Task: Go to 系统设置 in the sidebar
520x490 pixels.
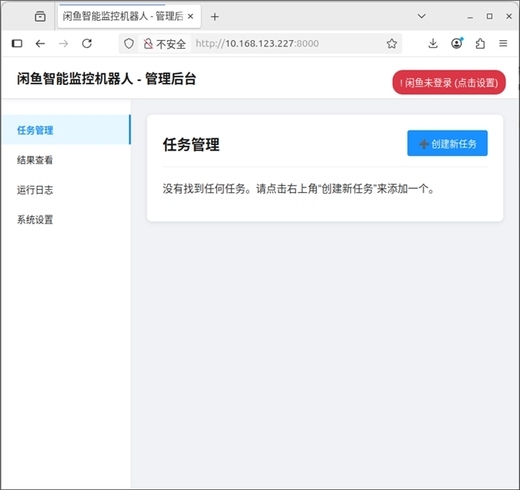Action: tap(35, 219)
